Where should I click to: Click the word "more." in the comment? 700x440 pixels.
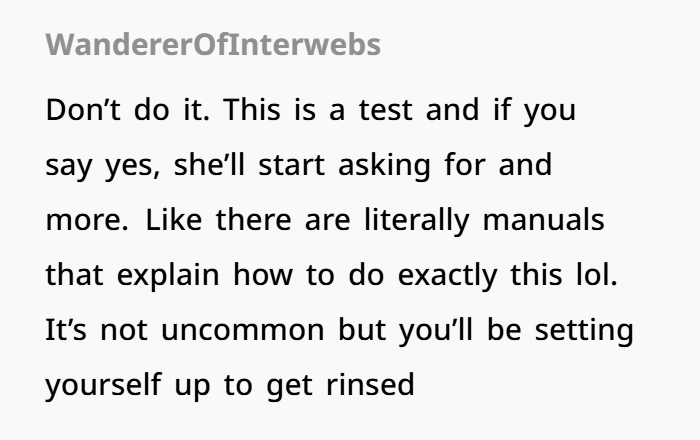pos(87,220)
